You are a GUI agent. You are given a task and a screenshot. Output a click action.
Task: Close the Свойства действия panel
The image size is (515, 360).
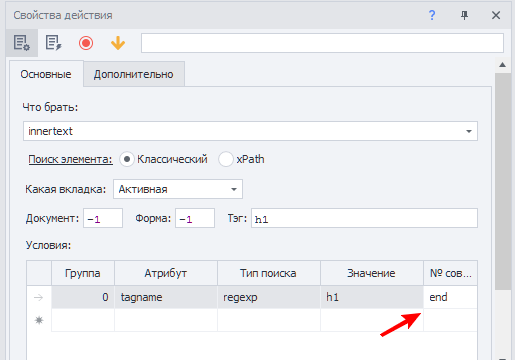496,15
